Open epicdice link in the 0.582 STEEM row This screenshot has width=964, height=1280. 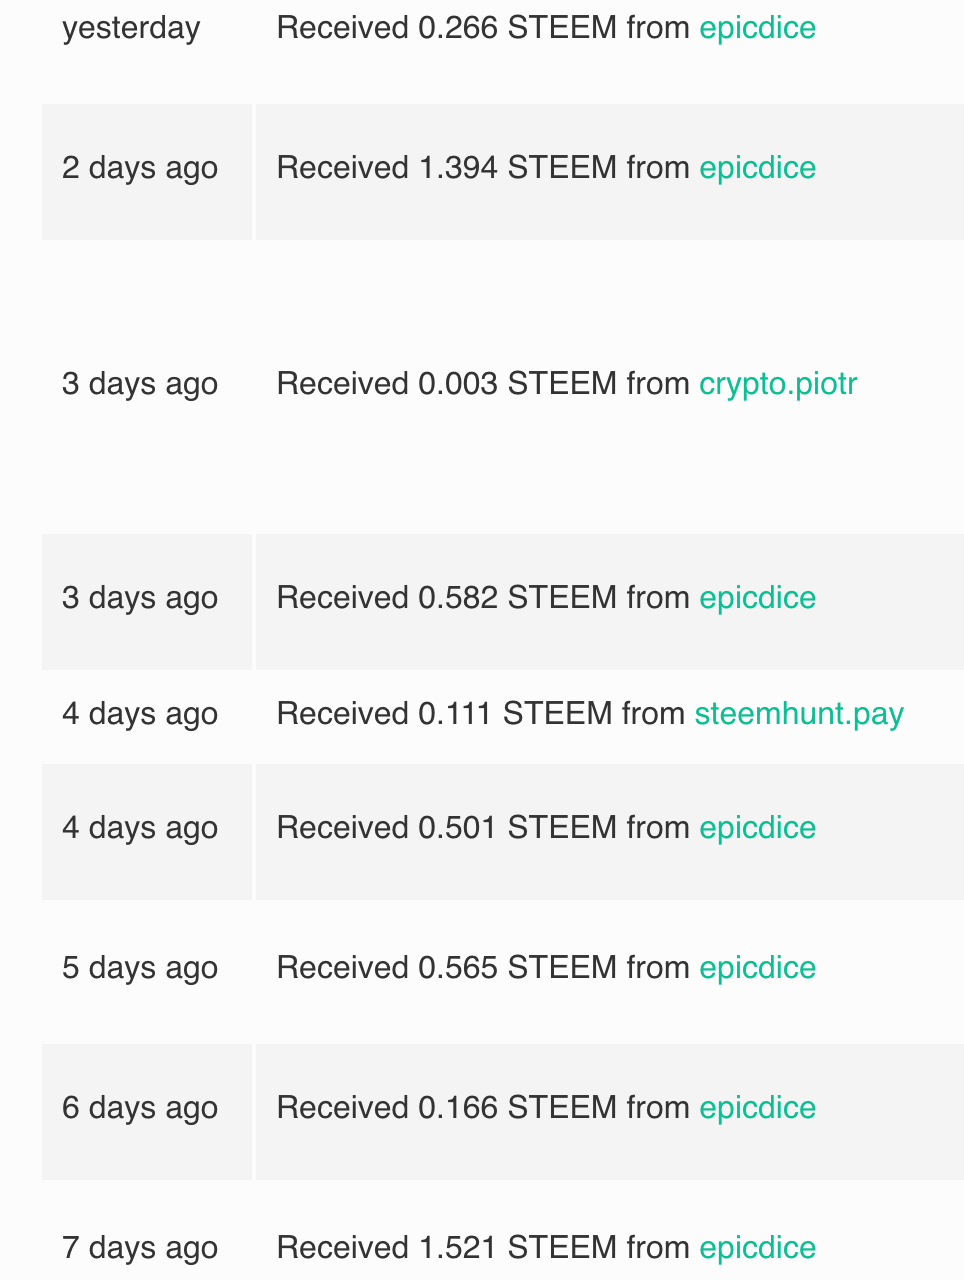coord(757,598)
